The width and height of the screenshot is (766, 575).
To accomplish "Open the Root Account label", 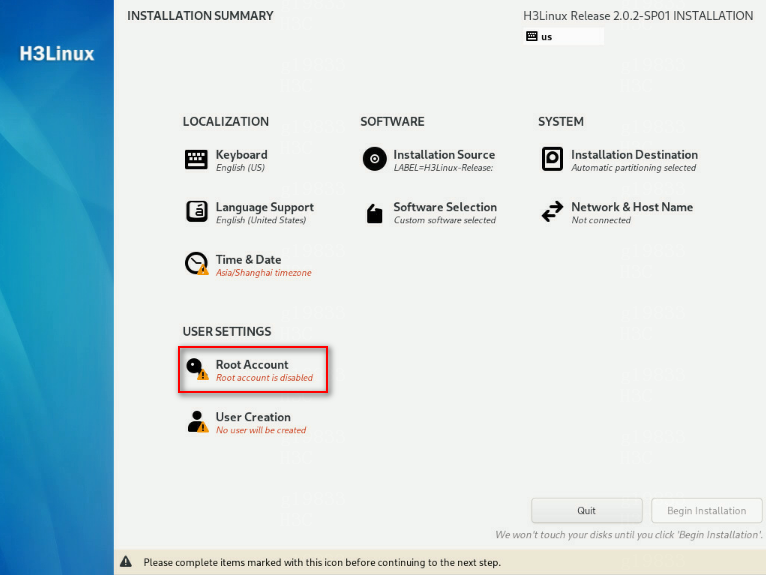I will pos(252,364).
